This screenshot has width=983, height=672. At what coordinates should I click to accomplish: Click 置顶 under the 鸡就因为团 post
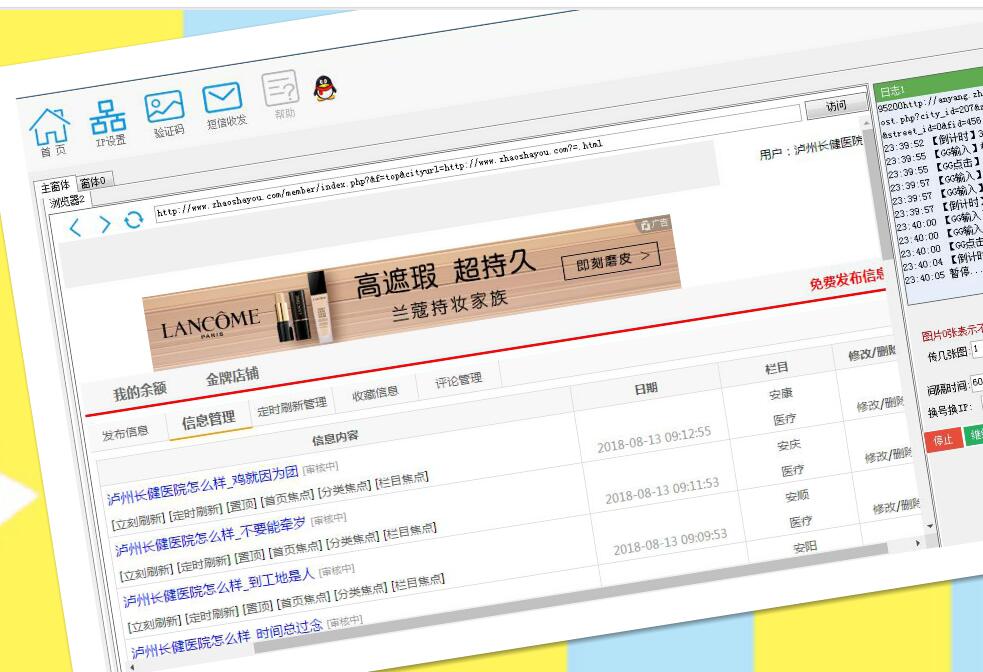coord(241,505)
